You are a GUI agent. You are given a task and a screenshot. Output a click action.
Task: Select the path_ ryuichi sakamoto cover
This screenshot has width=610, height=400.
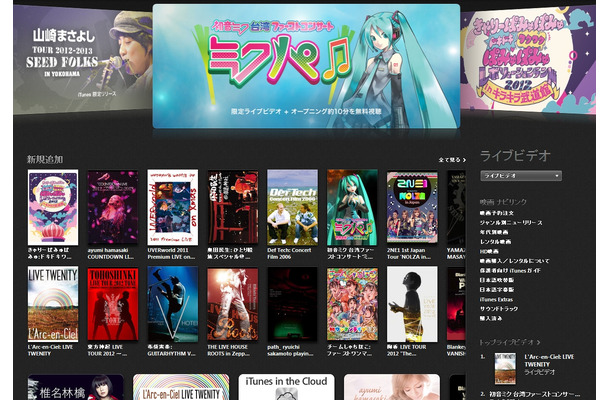click(x=293, y=304)
